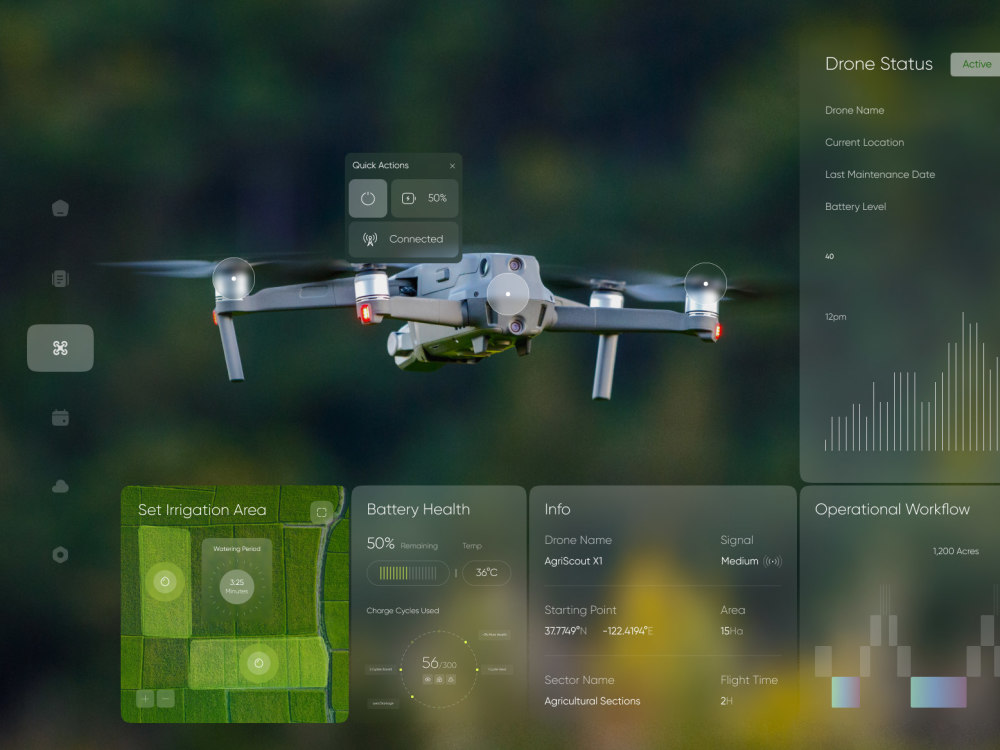Click the -122.4194°E longitude value
Screen dimensions: 1000x750
(628, 631)
